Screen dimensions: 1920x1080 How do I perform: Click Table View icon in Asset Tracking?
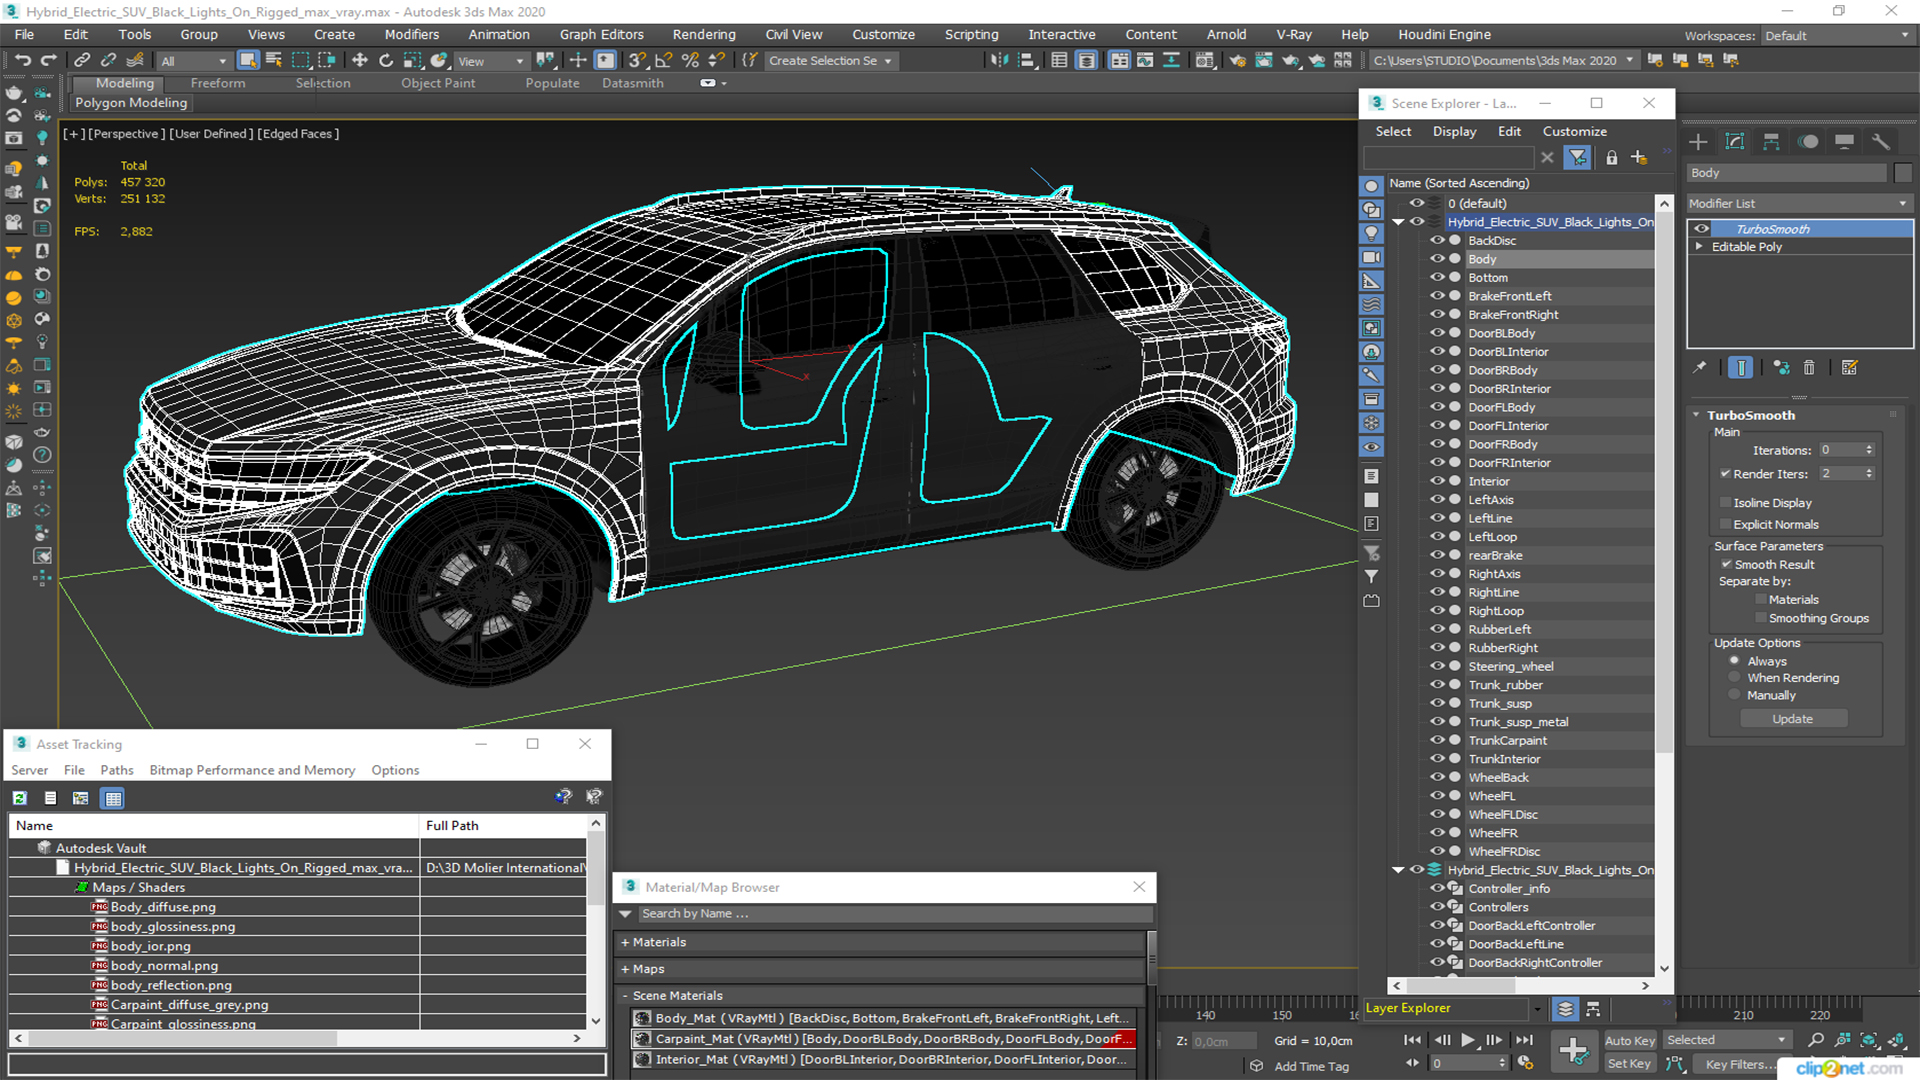pos(113,798)
